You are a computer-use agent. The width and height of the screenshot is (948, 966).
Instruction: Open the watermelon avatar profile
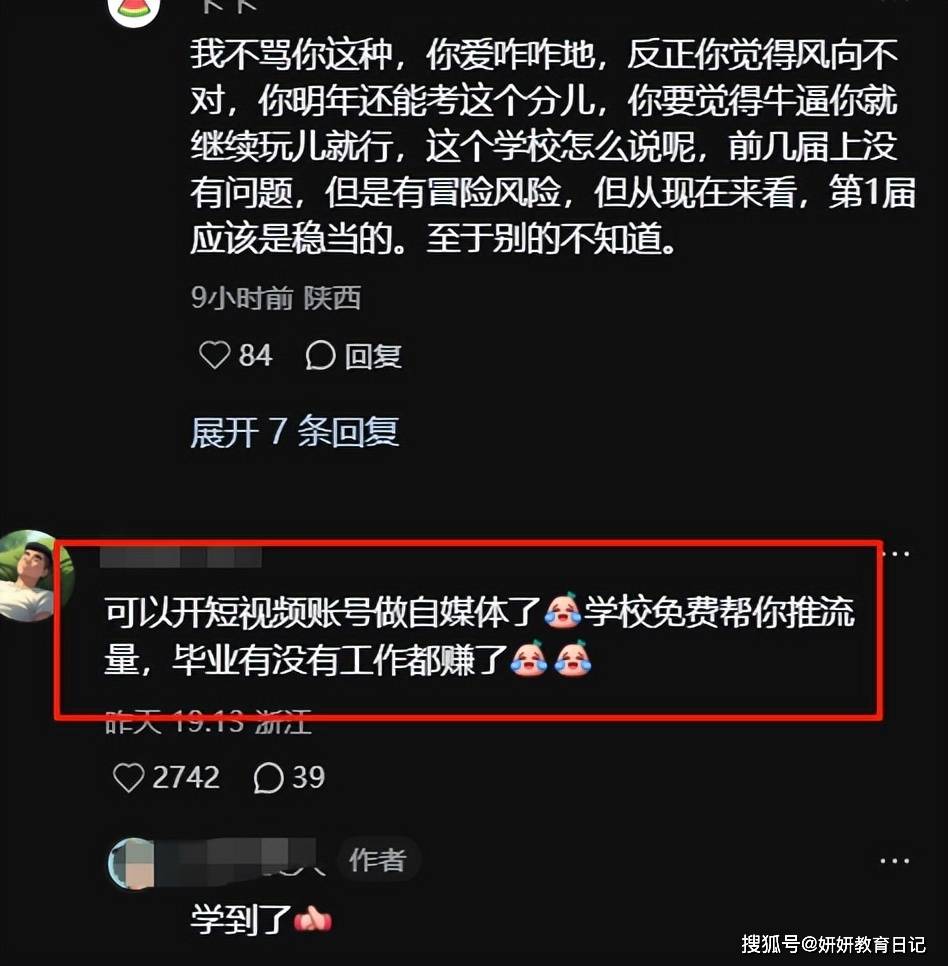click(134, 9)
